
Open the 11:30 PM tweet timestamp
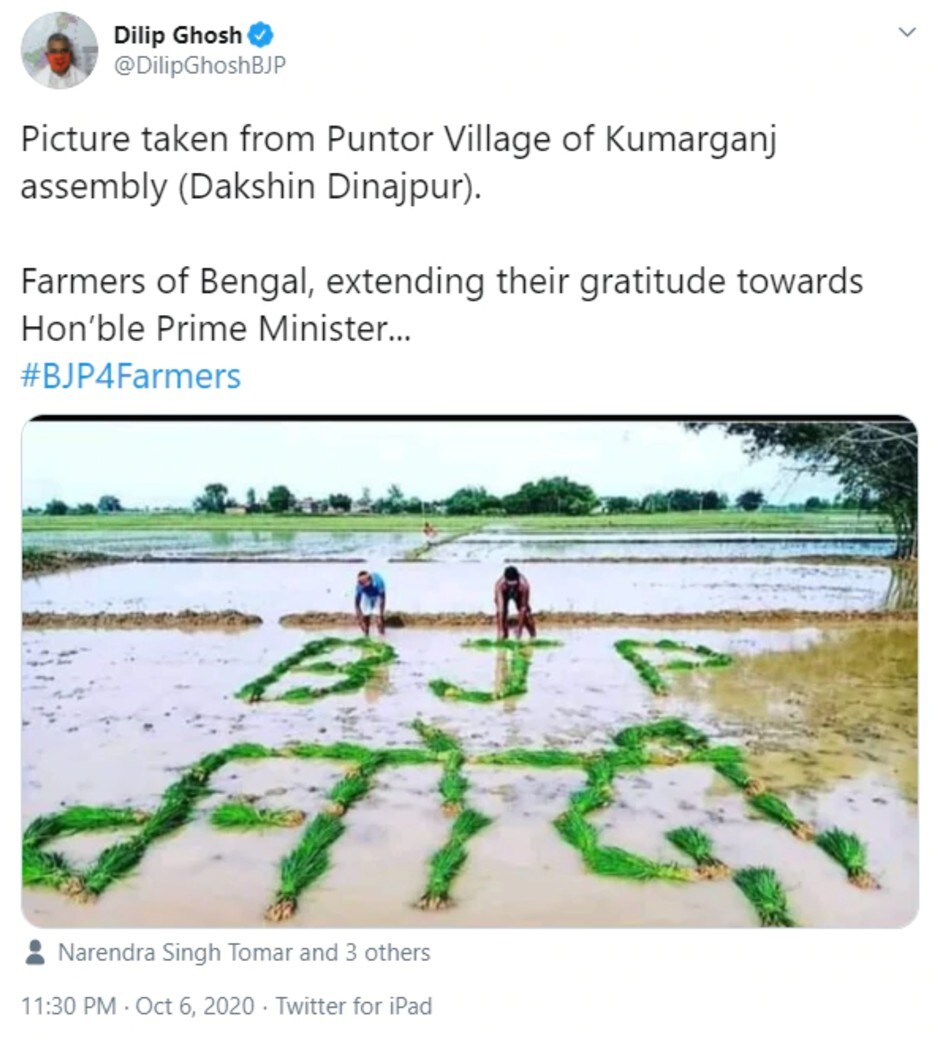tap(69, 1006)
